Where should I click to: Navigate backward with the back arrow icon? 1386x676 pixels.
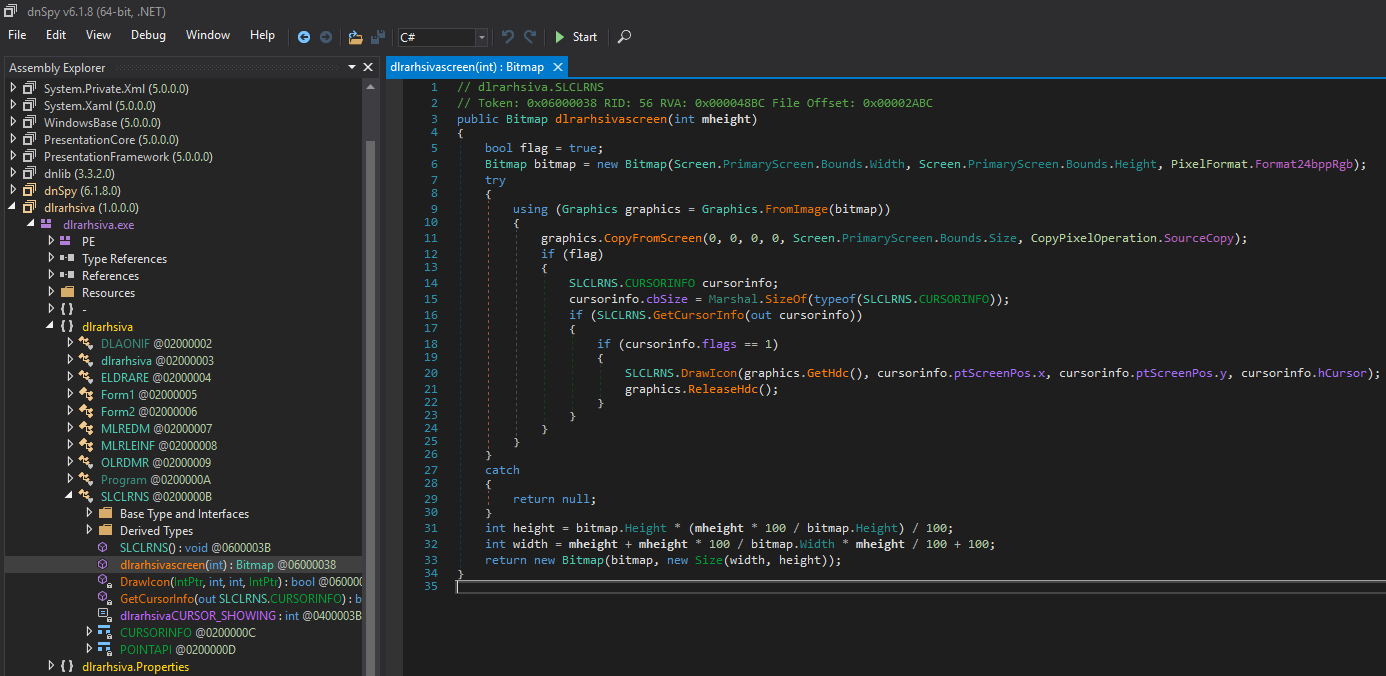tap(304, 37)
